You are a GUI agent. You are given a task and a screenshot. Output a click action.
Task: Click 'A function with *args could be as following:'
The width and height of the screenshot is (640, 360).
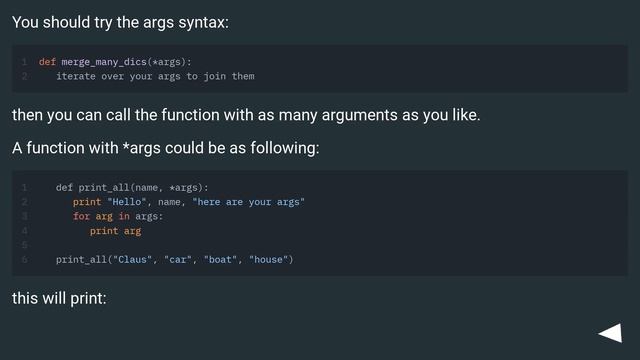click(x=166, y=148)
